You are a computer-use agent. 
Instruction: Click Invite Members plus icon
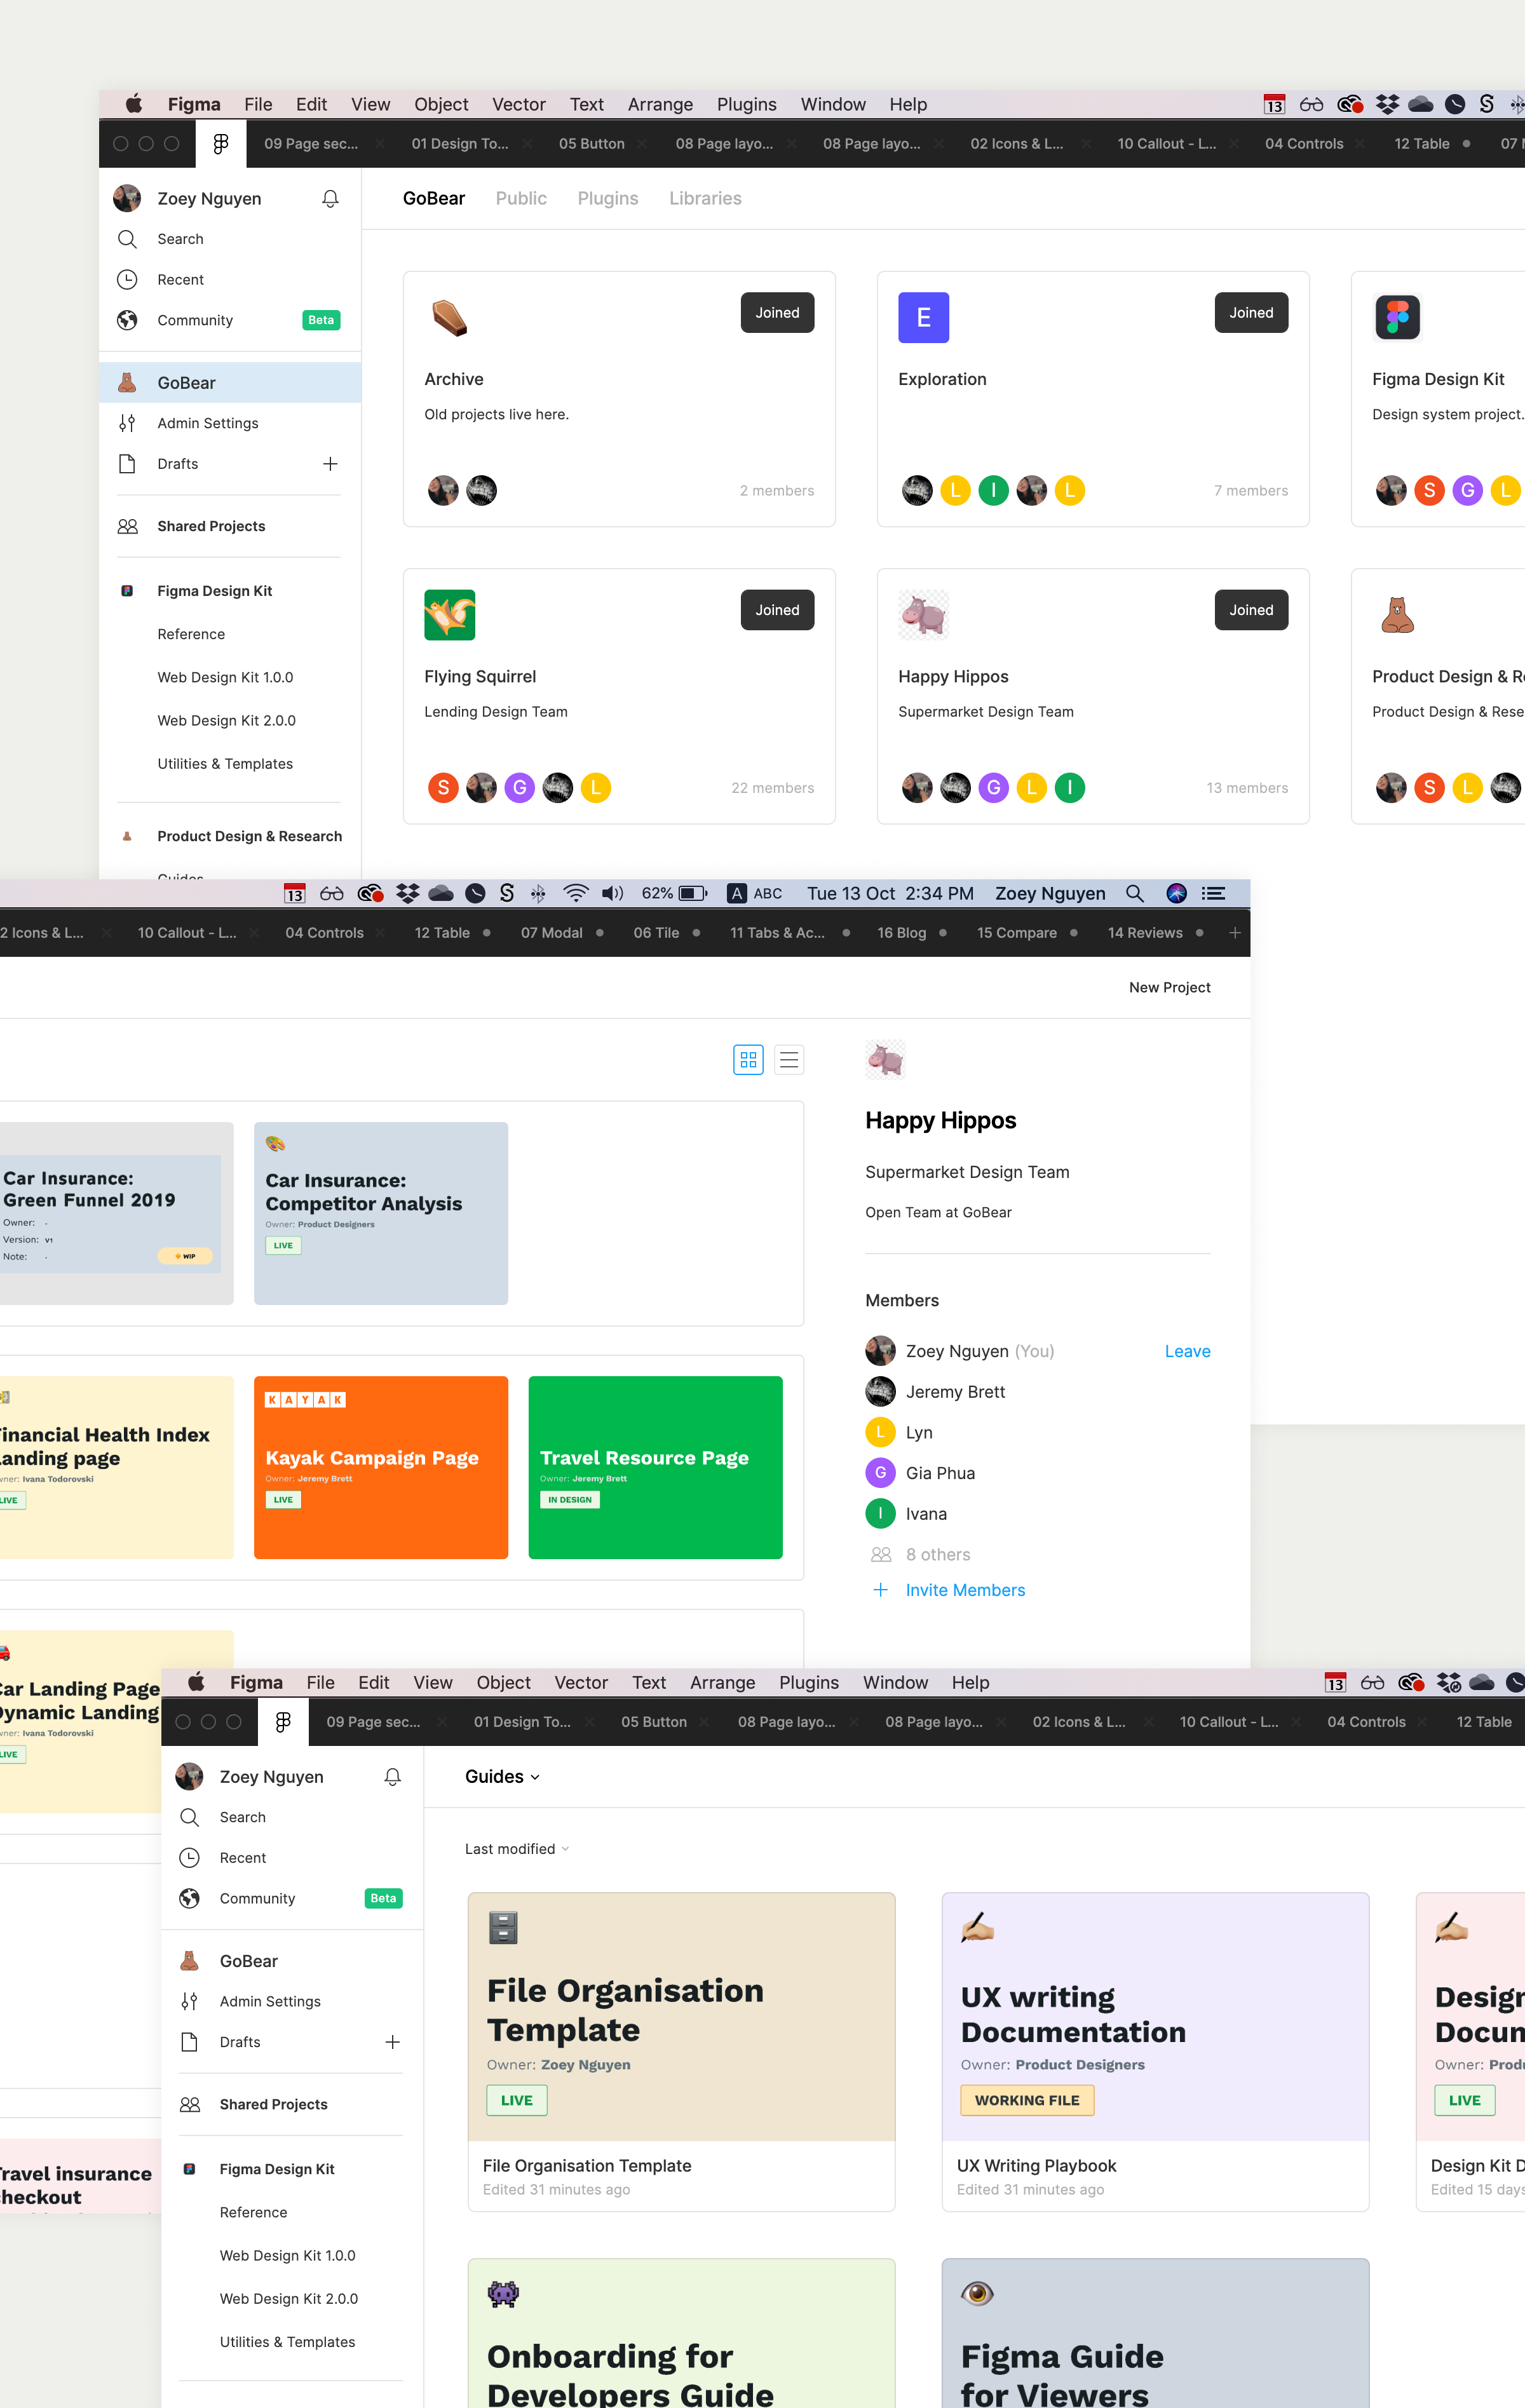click(880, 1590)
